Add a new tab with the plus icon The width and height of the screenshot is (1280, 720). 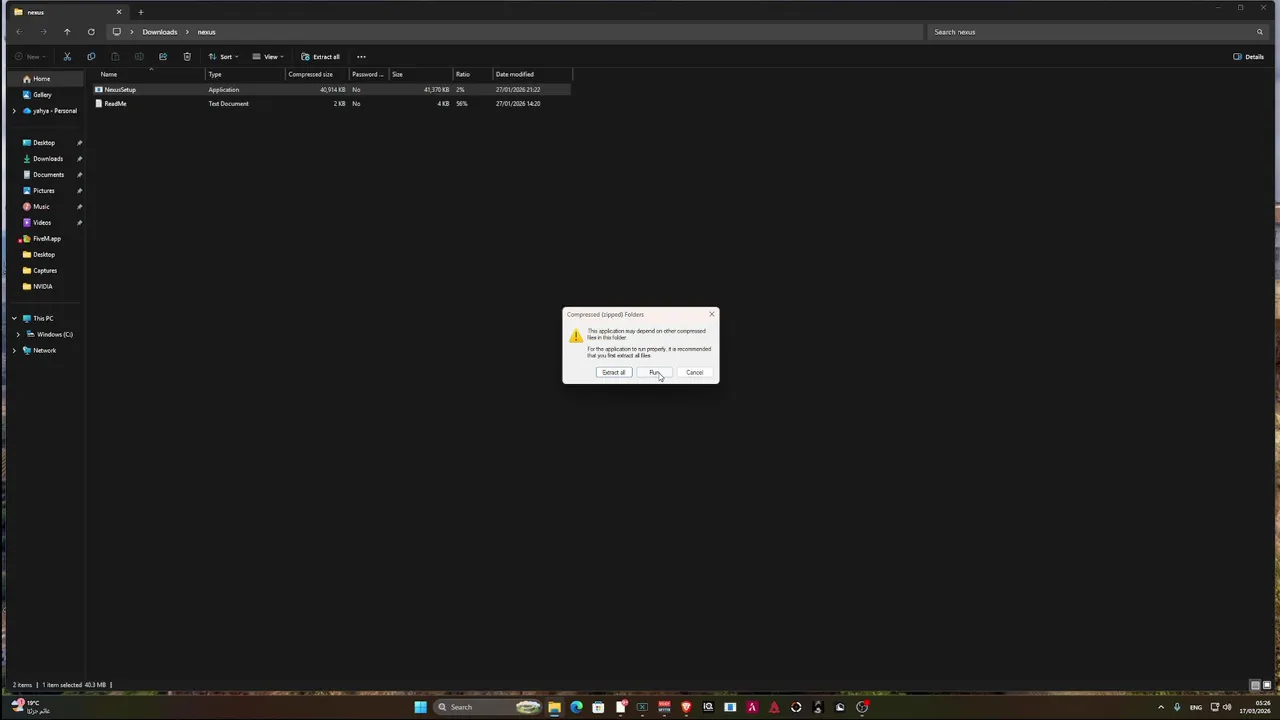tap(141, 12)
